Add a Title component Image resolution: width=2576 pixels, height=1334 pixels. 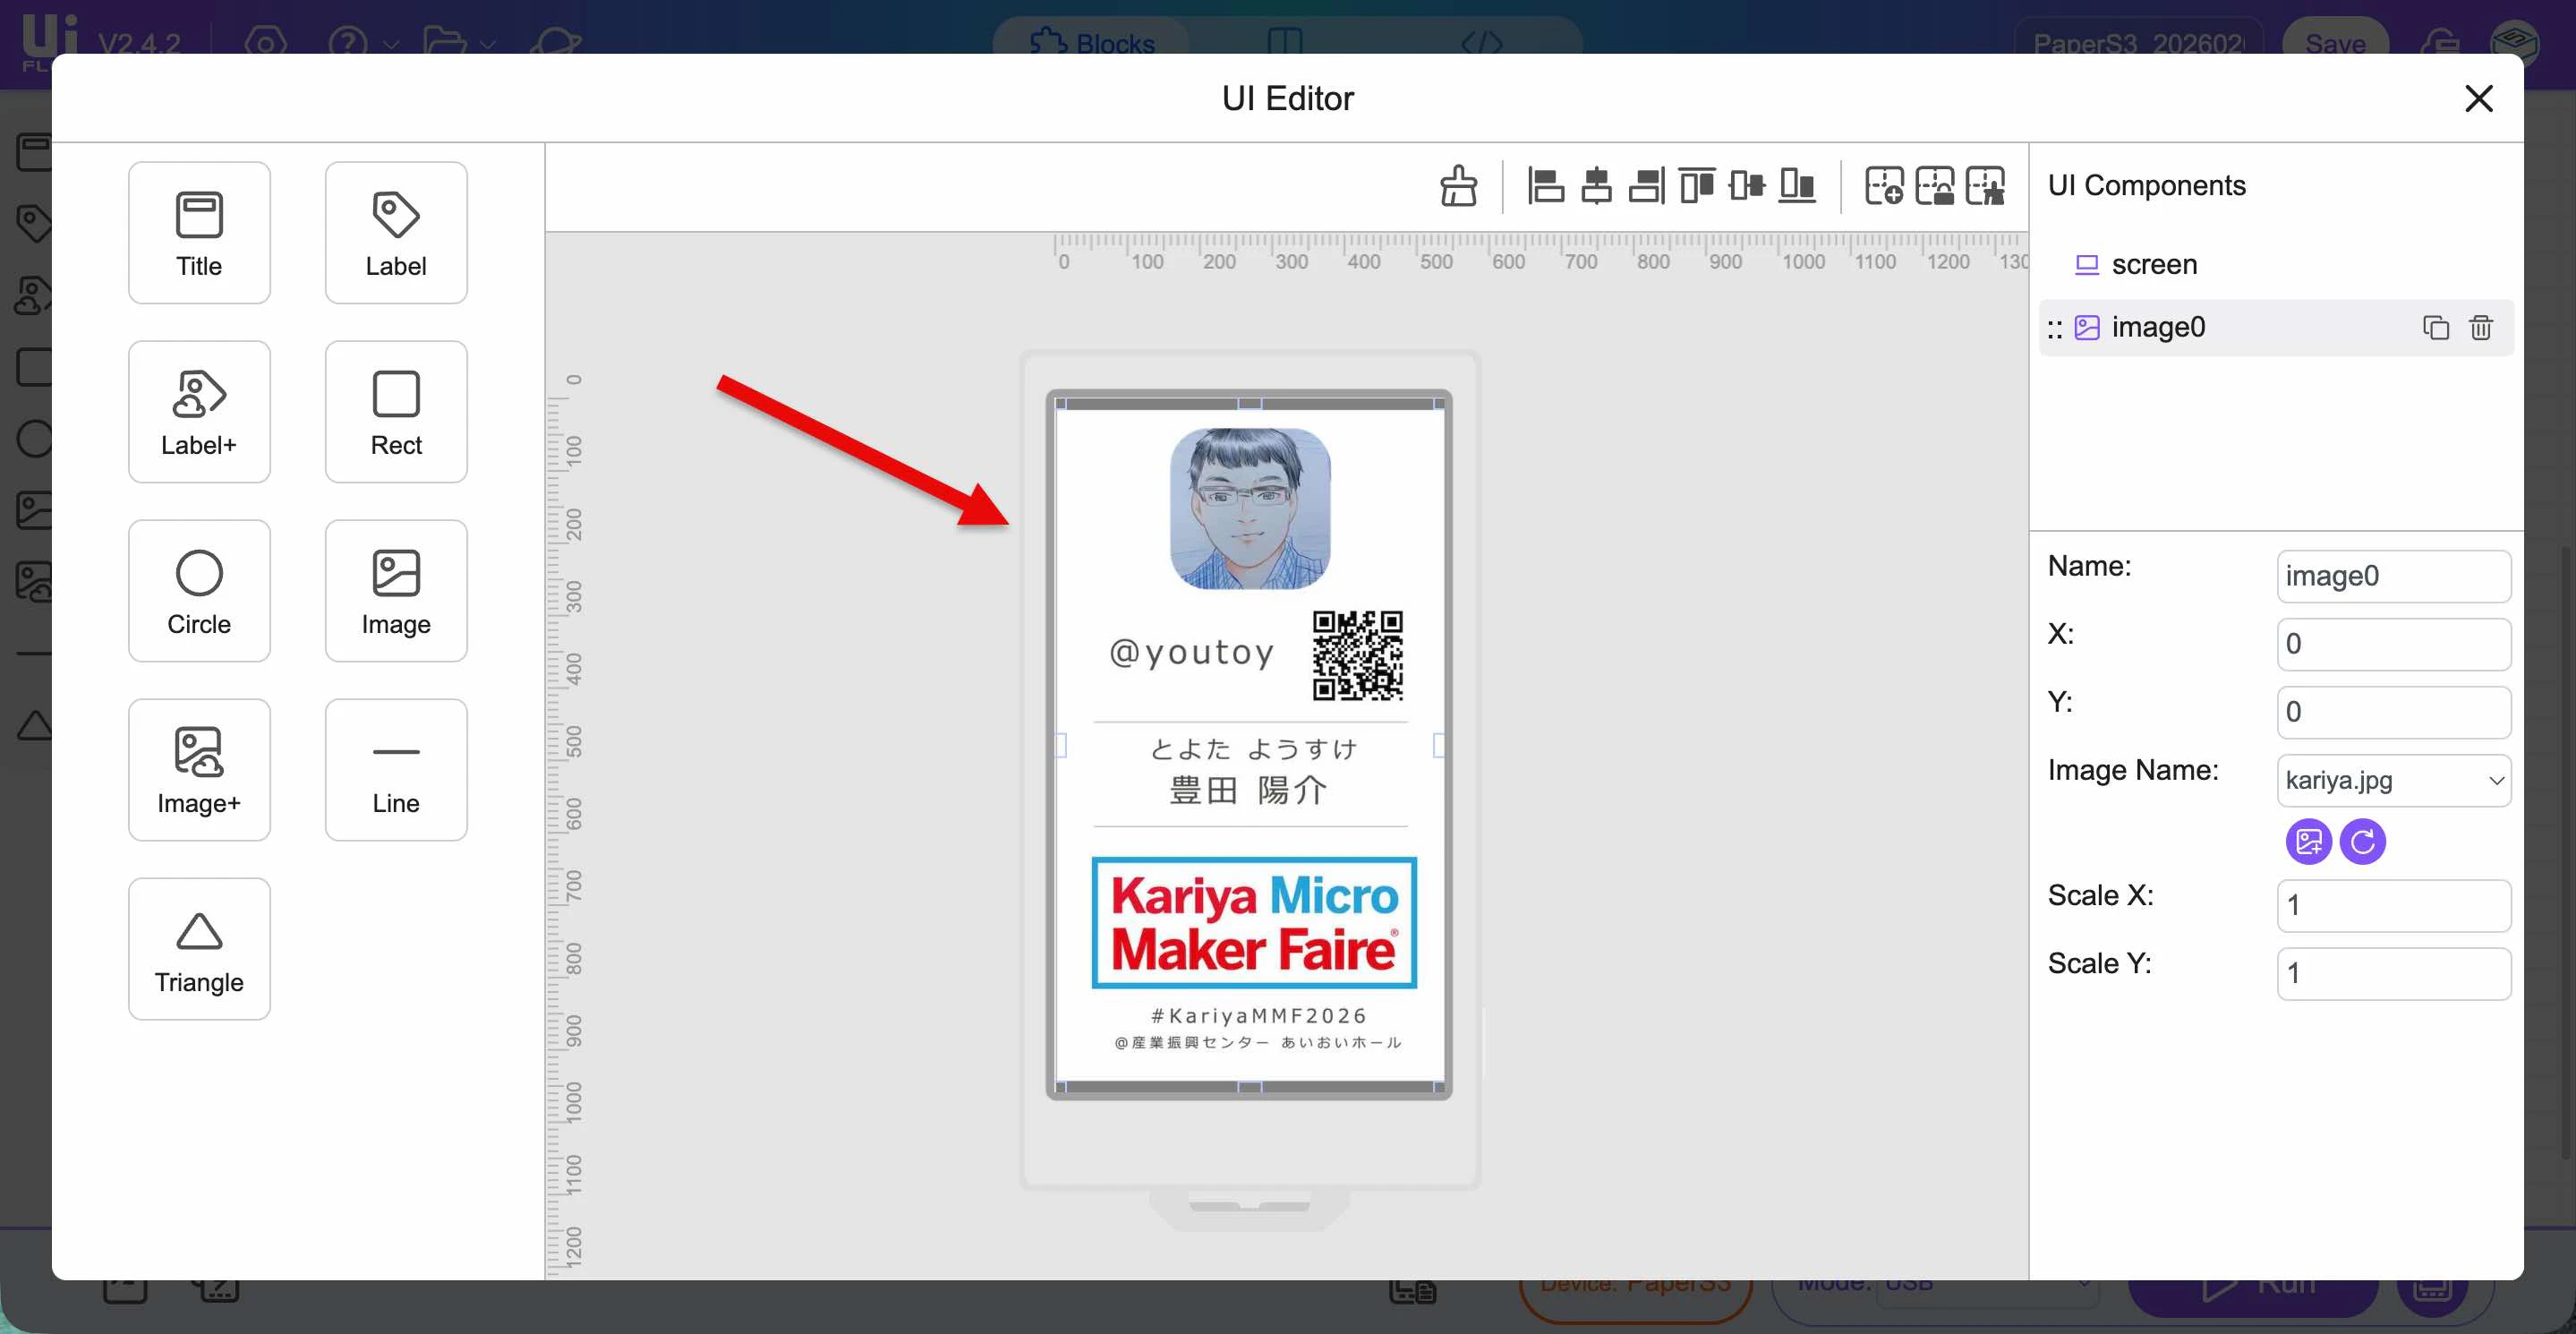(x=199, y=233)
